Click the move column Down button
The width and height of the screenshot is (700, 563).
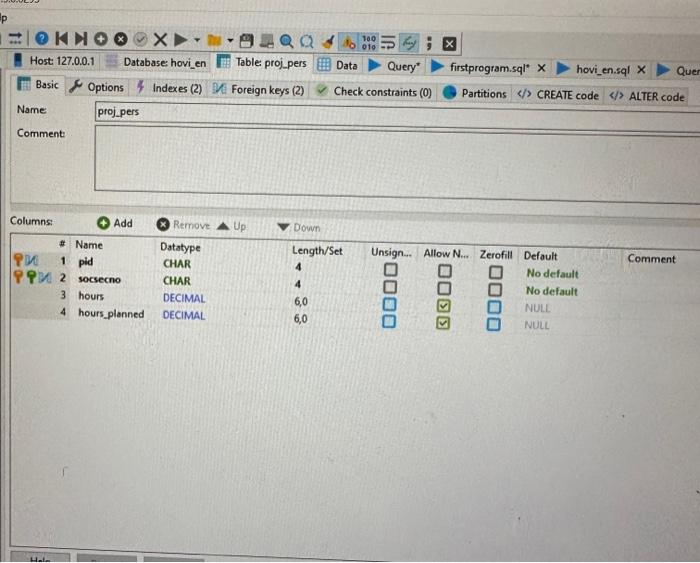(299, 227)
